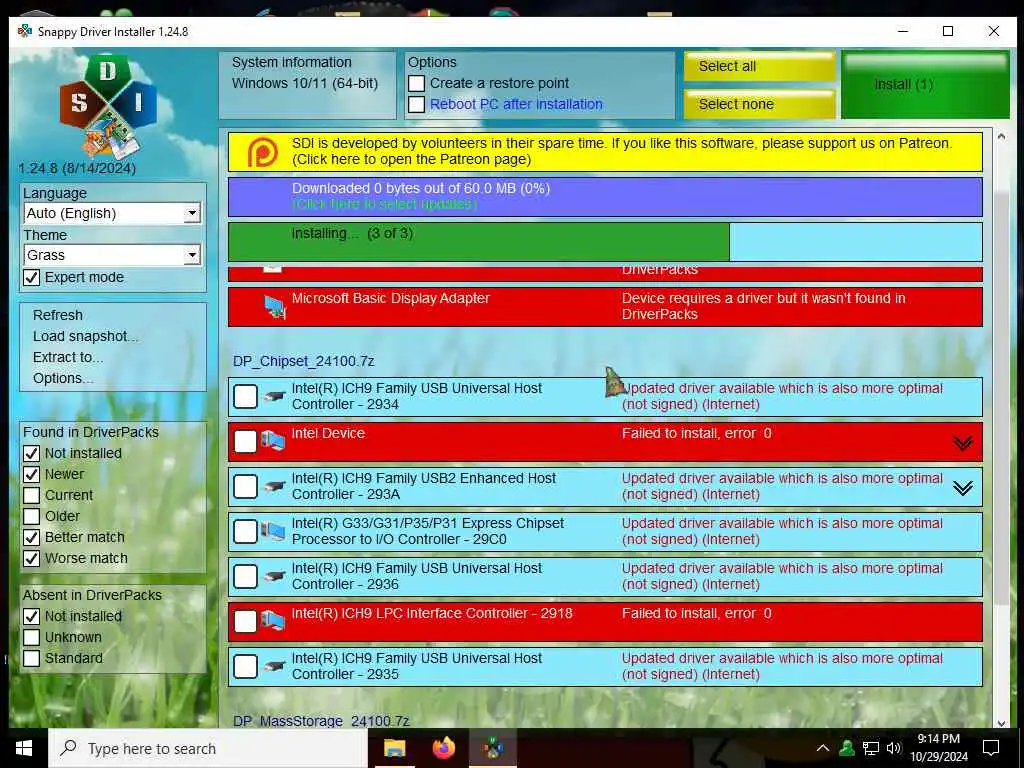Click Snappy Driver Installer taskbar icon
This screenshot has width=1024, height=768.
(494, 748)
